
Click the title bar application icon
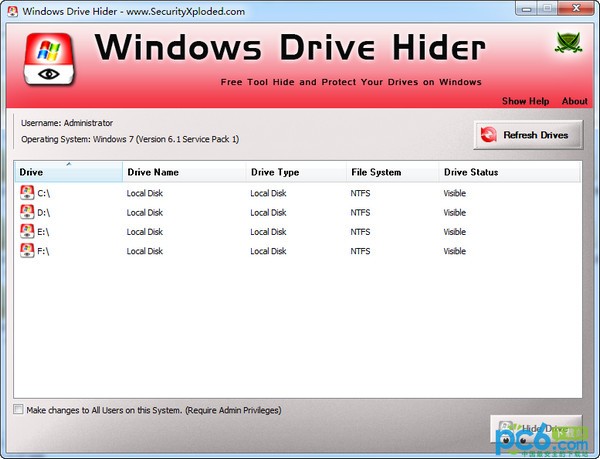click(13, 11)
